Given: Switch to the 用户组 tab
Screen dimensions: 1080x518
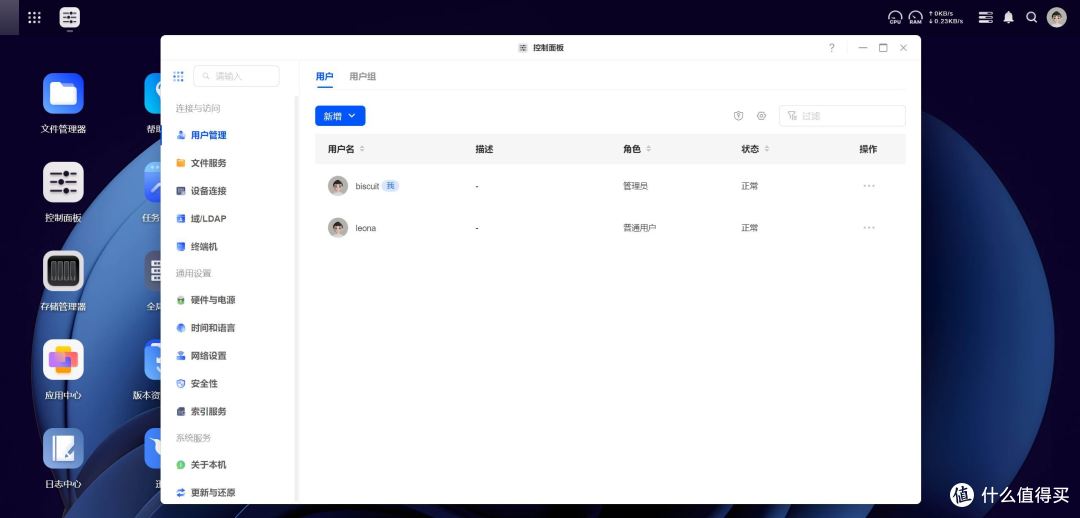Looking at the screenshot, I should [362, 76].
